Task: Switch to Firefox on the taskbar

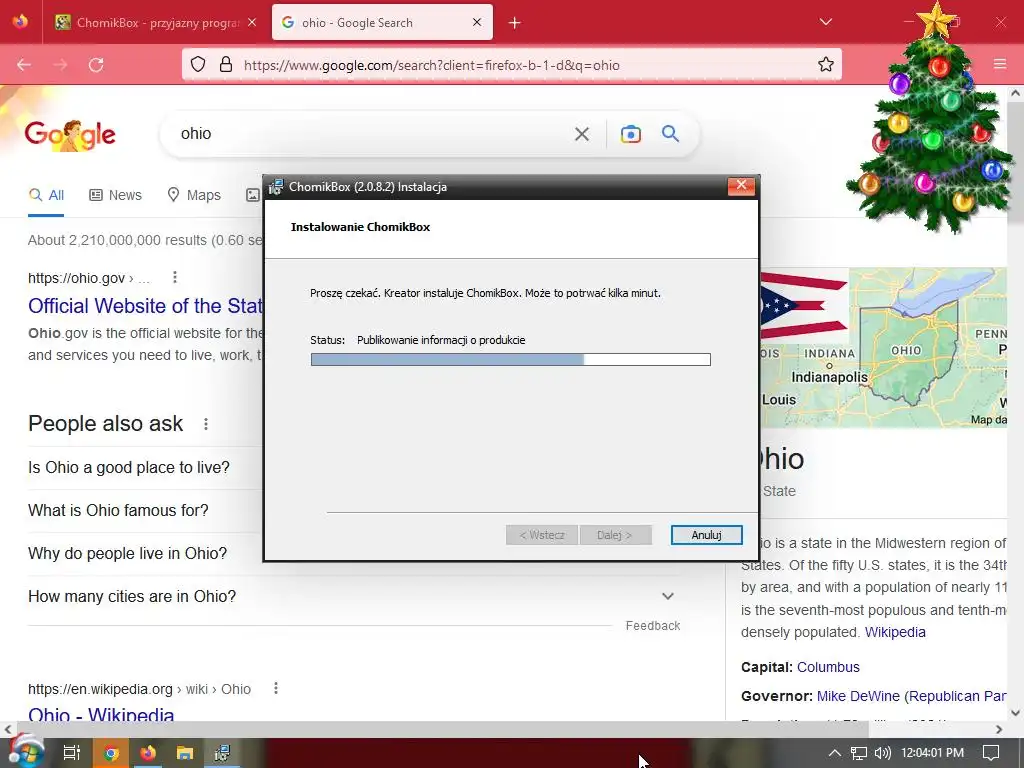Action: (x=148, y=753)
